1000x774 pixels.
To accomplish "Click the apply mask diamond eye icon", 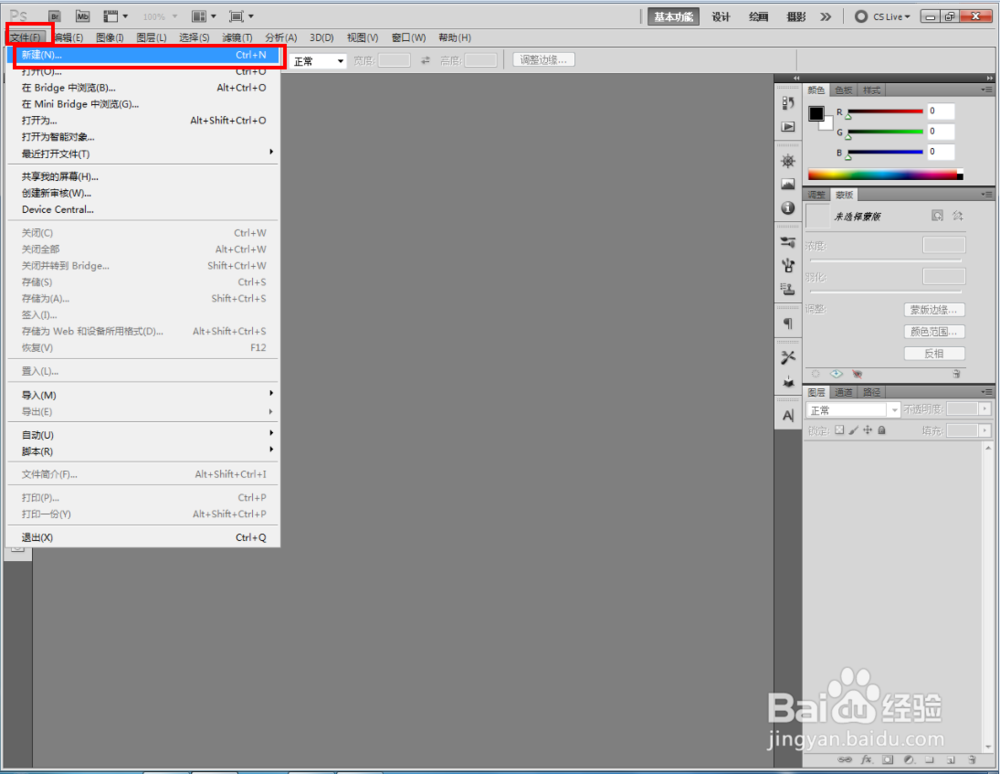I will pos(836,374).
